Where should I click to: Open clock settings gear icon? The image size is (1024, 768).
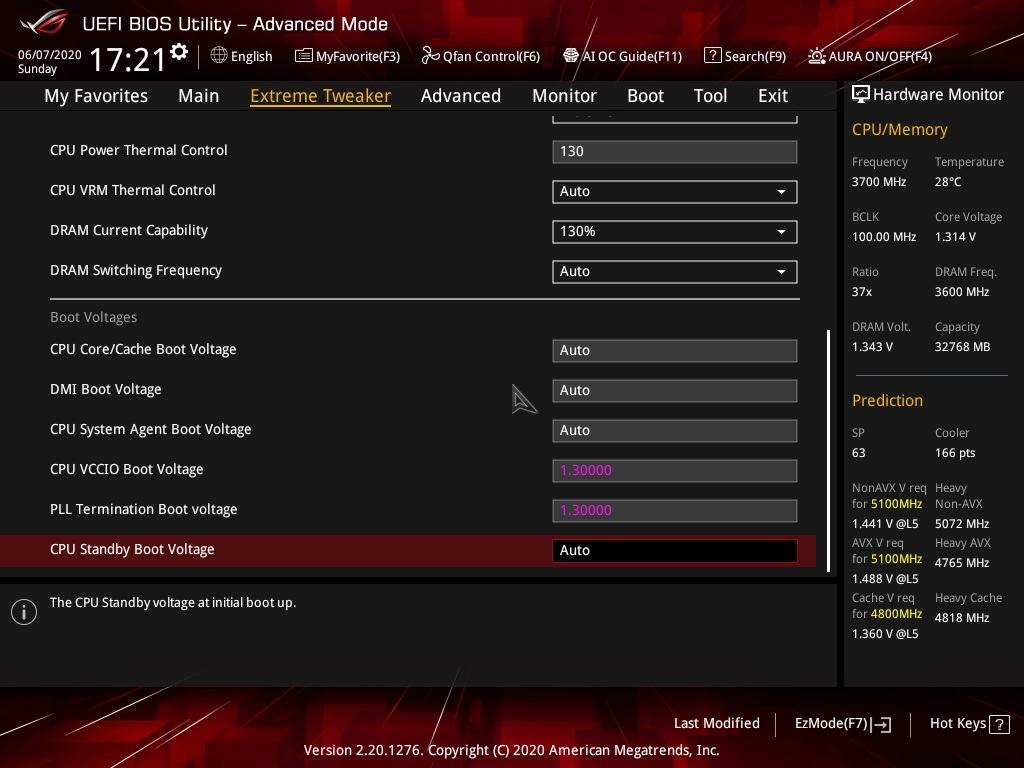click(x=179, y=52)
